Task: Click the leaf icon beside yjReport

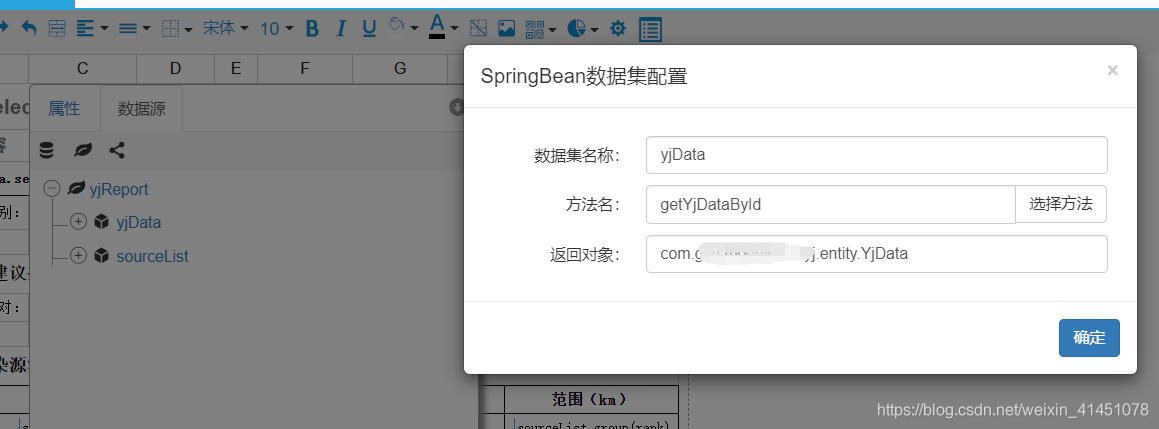Action: click(x=75, y=189)
